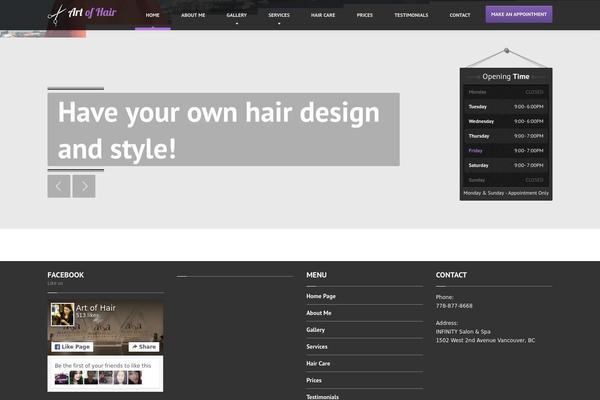
Task: Select Hair Care in navigation bar
Action: 322,15
